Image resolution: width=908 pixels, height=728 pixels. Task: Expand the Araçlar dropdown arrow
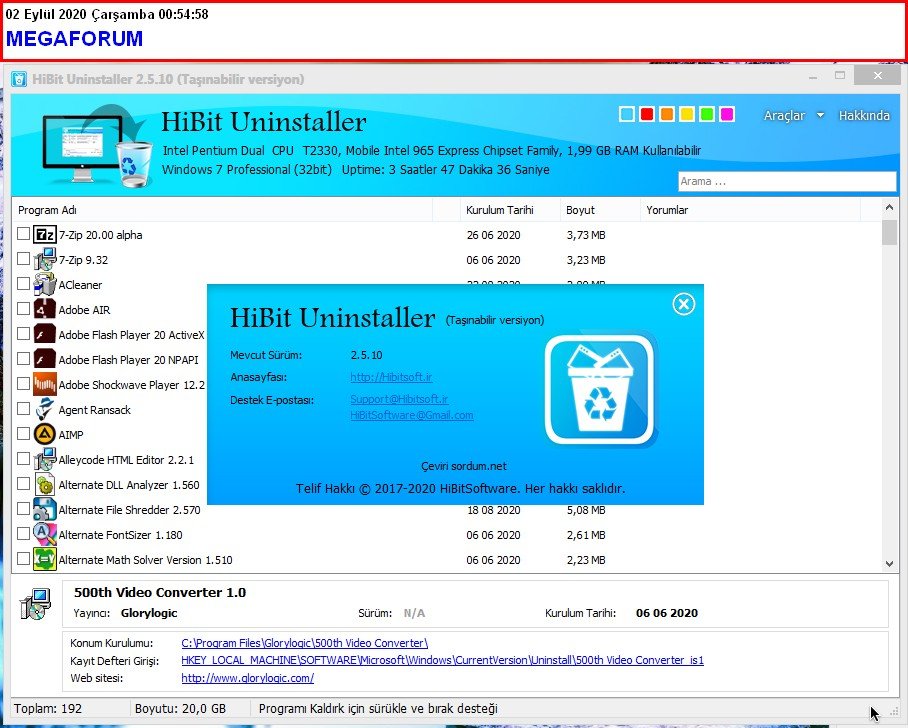(x=820, y=115)
